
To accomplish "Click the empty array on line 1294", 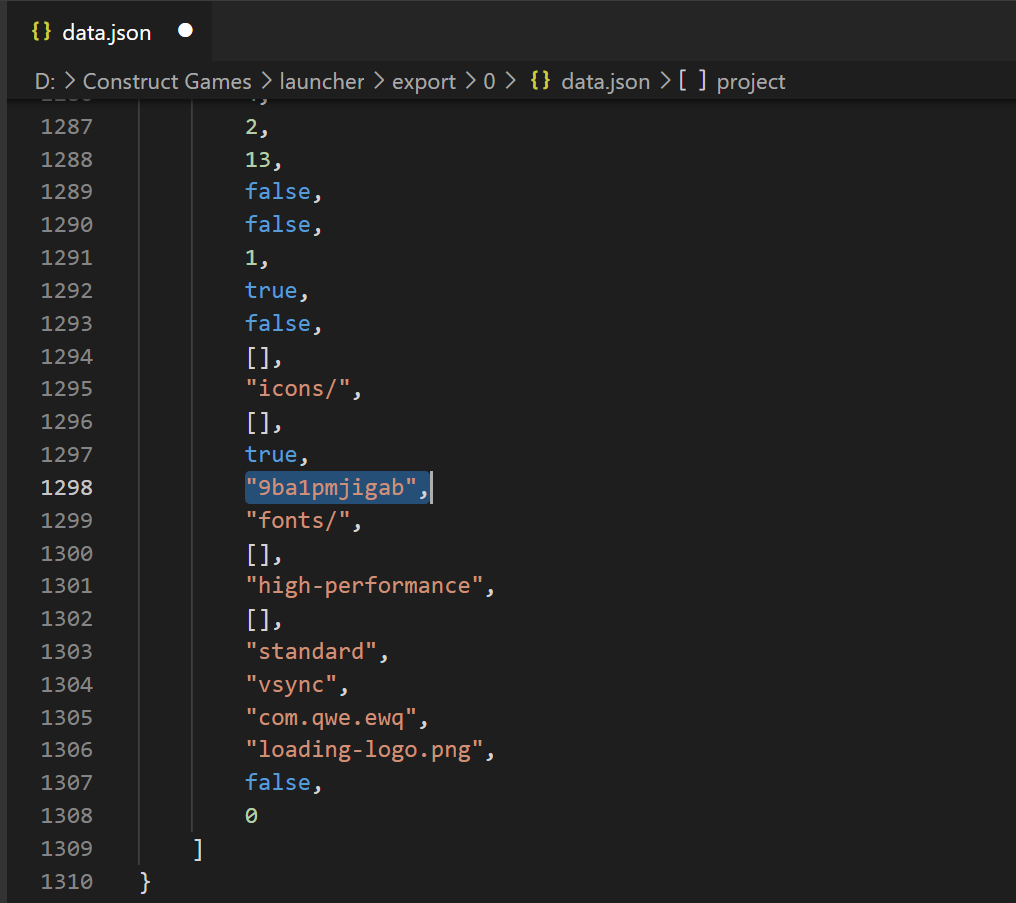I will pos(258,357).
